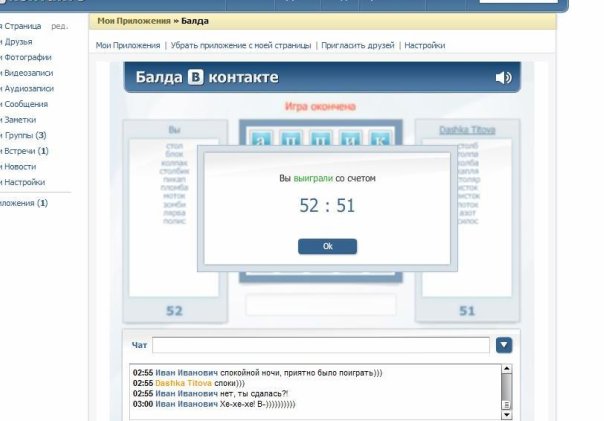Click ред. next to Страница
Image resolution: width=604 pixels, height=421 pixels.
[60, 26]
